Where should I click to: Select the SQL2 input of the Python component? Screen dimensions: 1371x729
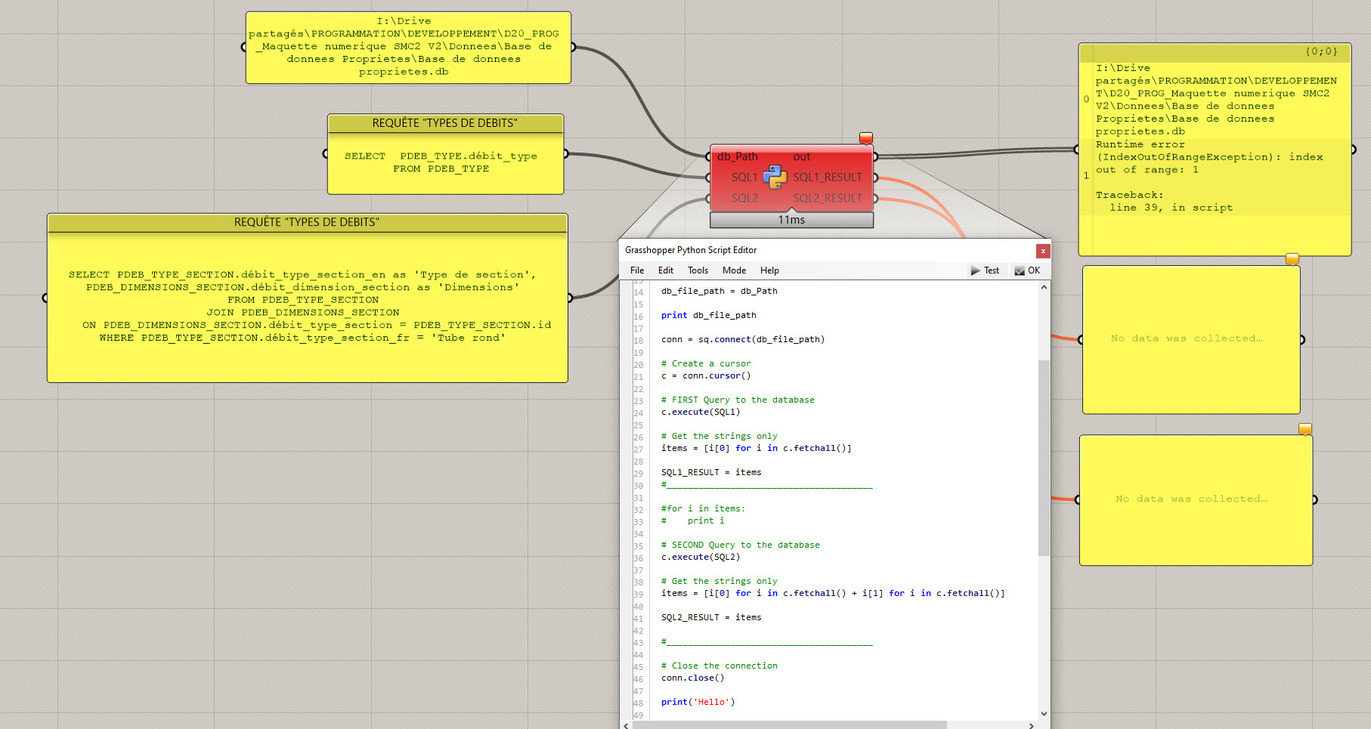coord(744,198)
